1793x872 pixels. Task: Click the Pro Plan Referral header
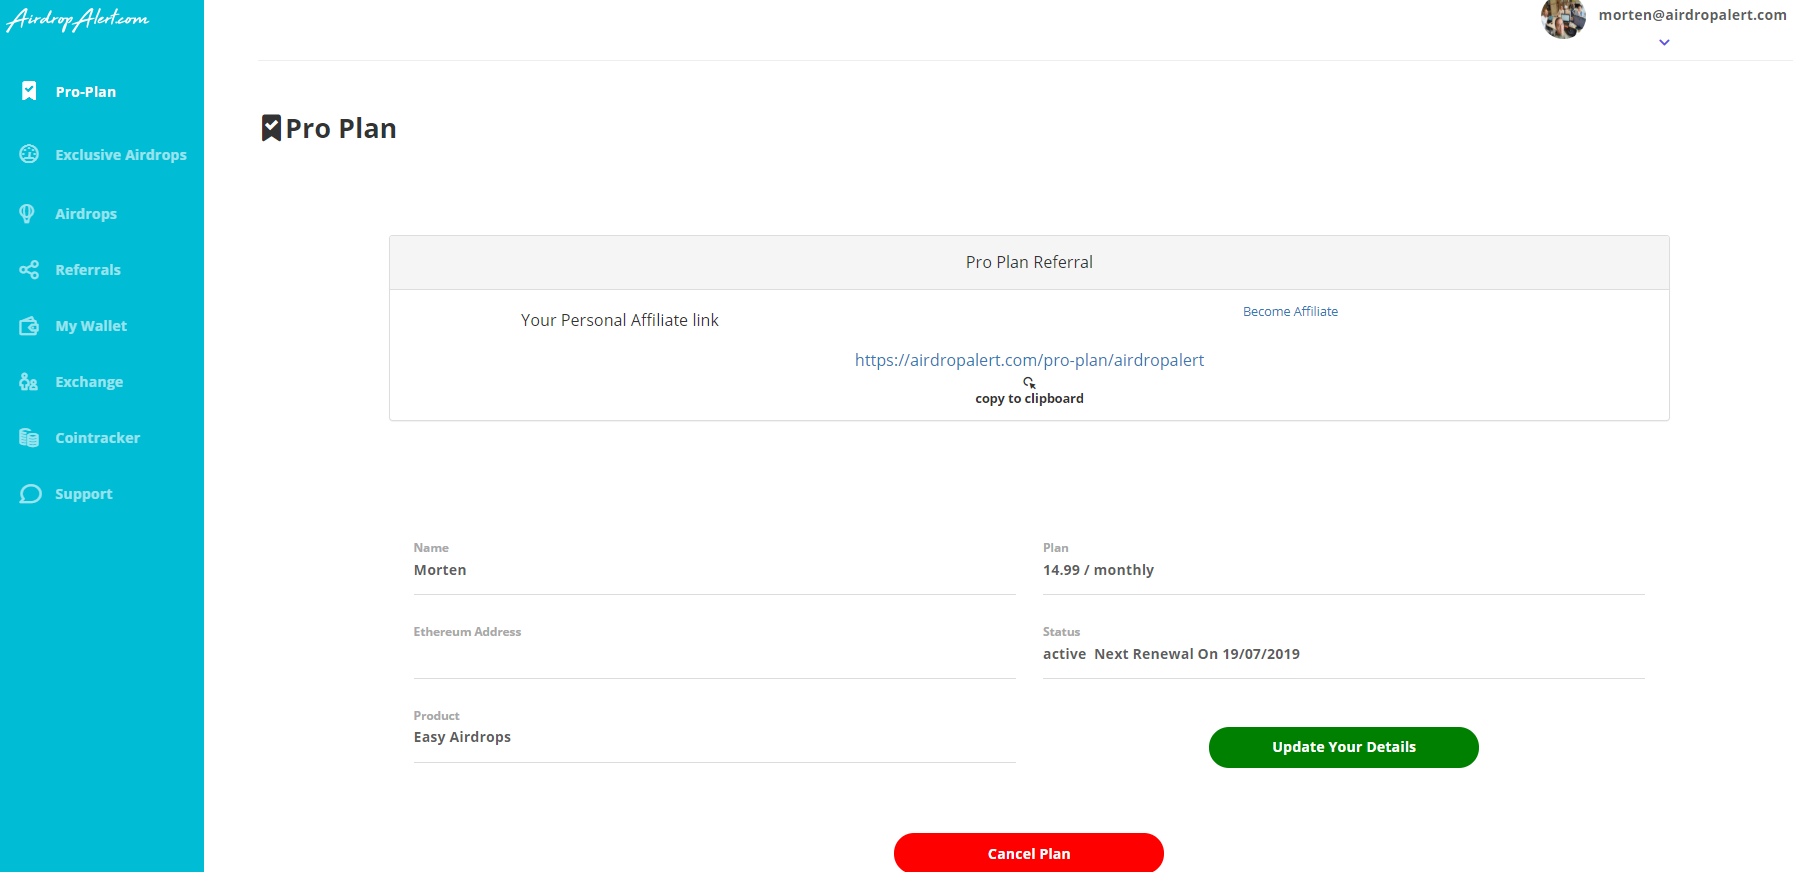[1029, 262]
